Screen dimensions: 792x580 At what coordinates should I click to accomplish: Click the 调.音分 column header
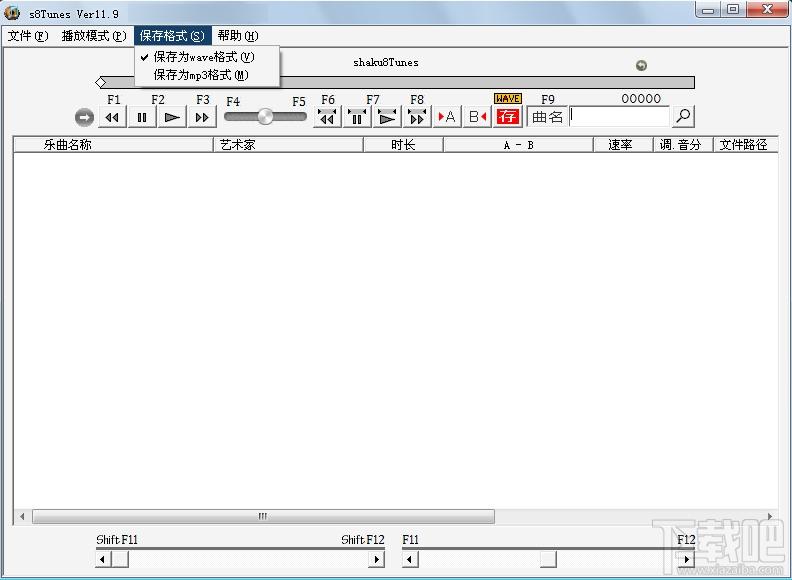(x=683, y=144)
